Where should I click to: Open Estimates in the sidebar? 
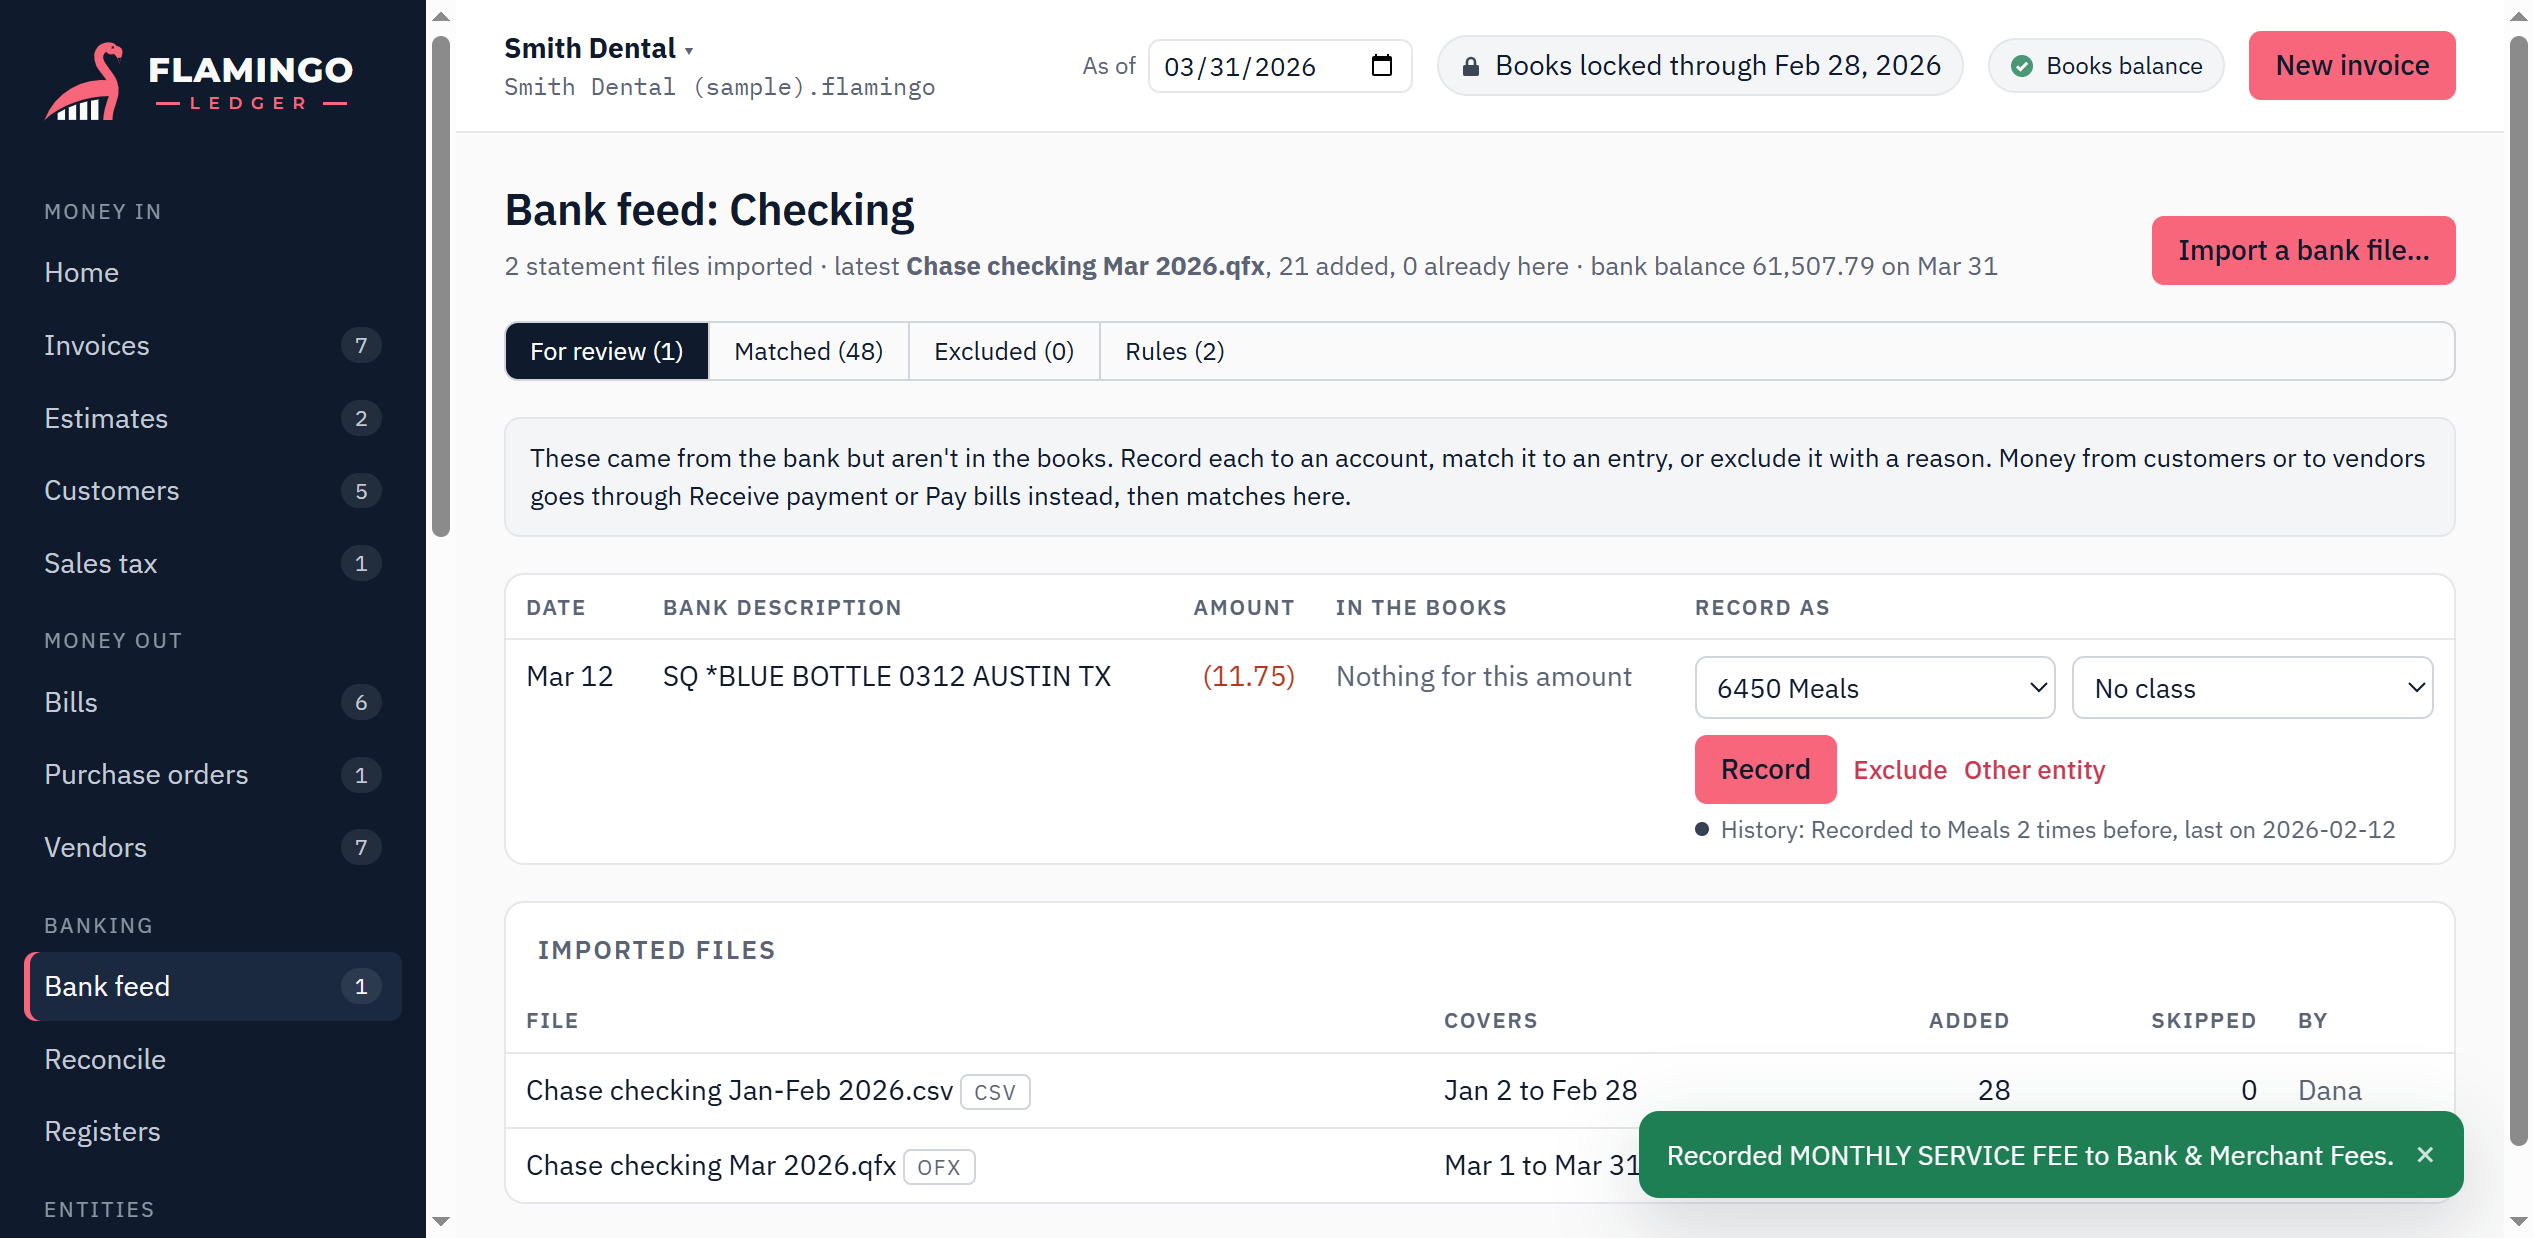213,419
